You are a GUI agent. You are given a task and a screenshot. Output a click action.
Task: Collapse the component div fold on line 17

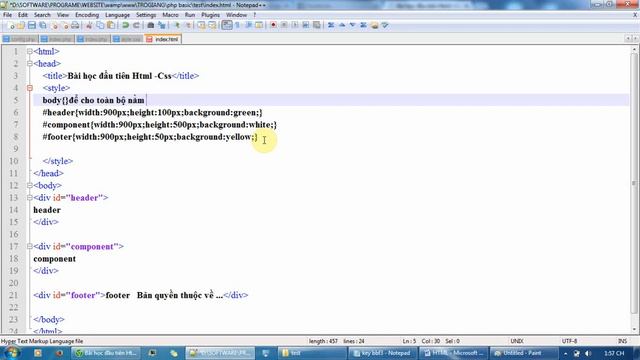click(30, 247)
